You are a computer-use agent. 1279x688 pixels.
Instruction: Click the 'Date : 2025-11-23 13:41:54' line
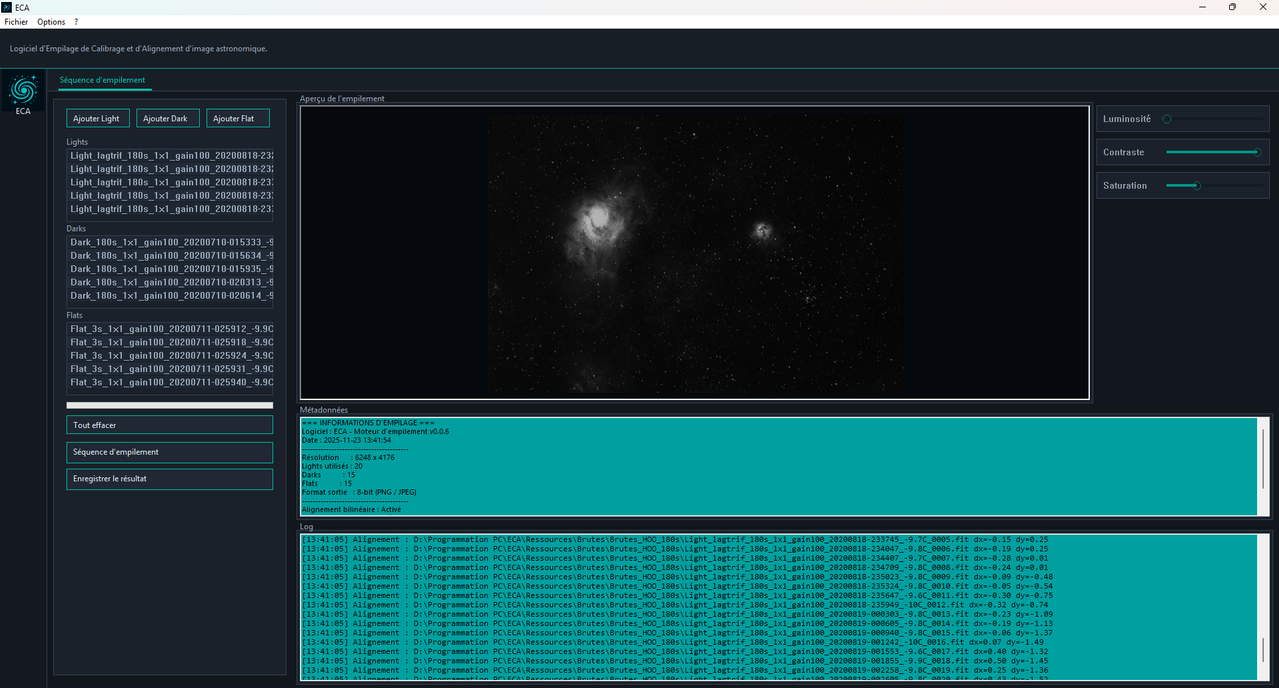(x=346, y=440)
